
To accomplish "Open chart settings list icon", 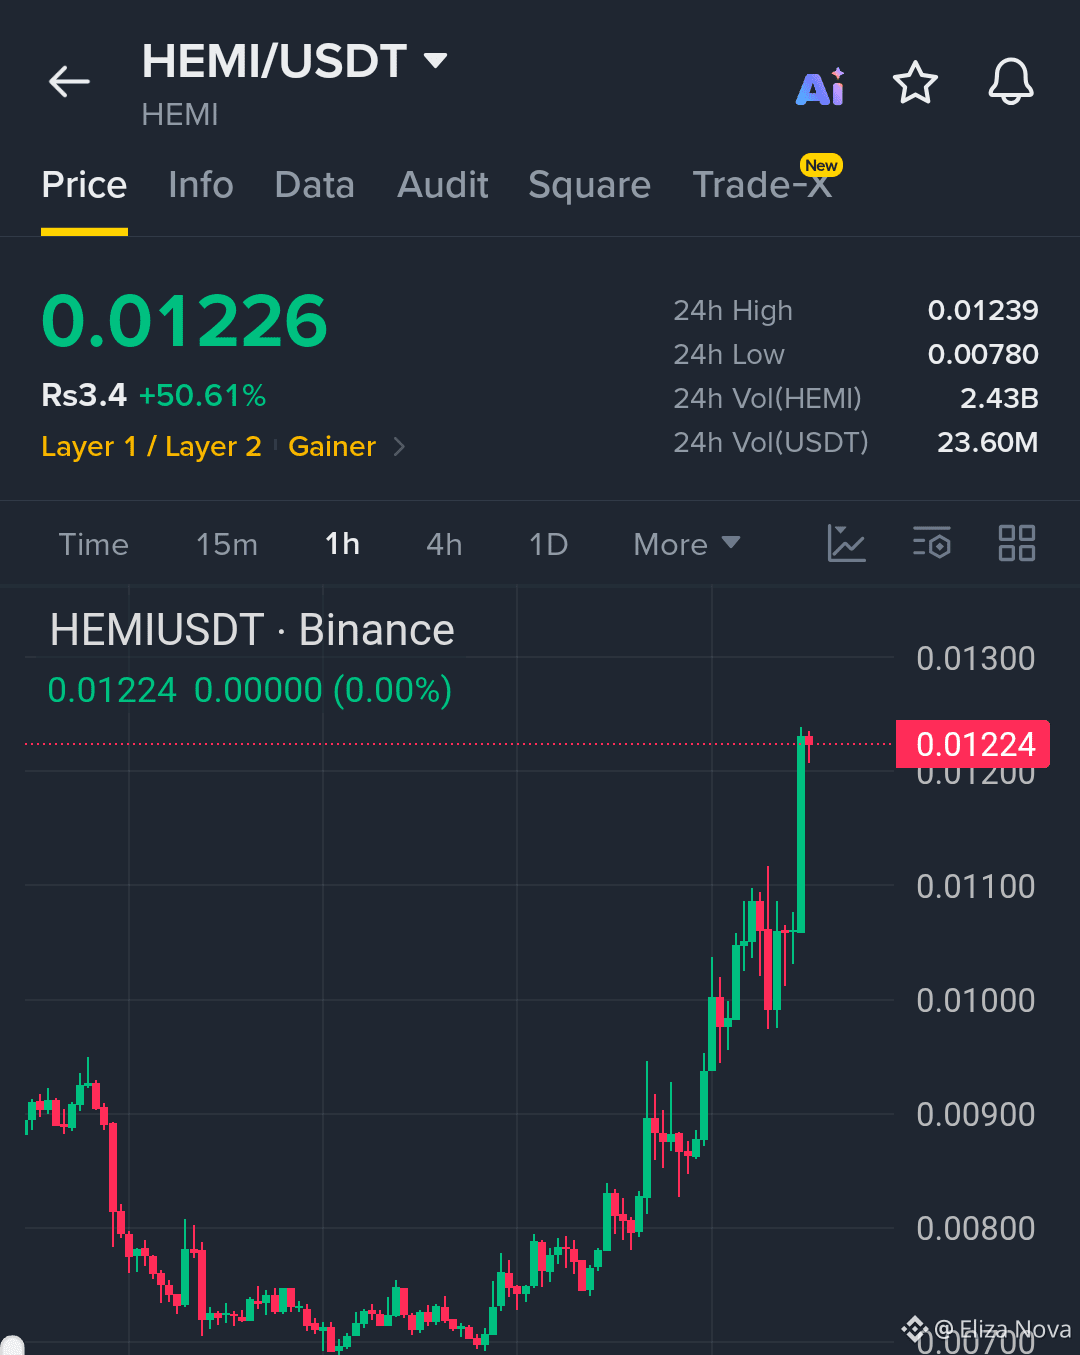I will [x=932, y=543].
